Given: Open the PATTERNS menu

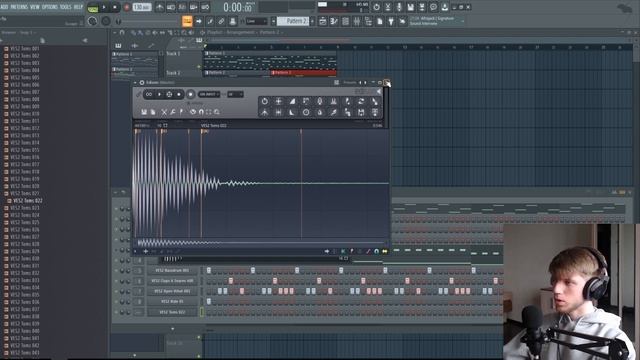Looking at the screenshot, I should coord(19,7).
